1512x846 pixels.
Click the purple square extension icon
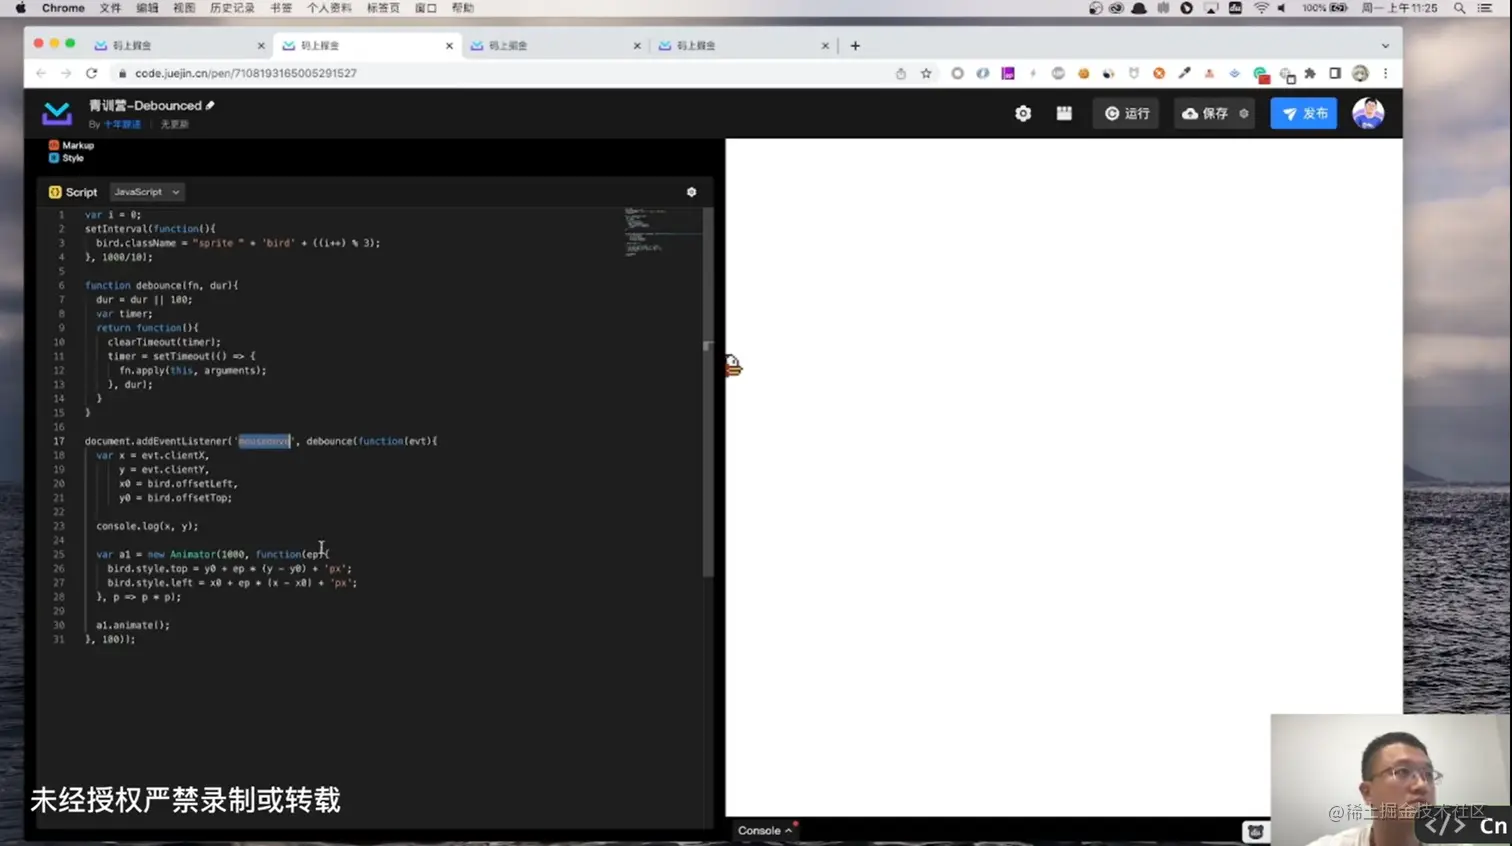point(1008,74)
